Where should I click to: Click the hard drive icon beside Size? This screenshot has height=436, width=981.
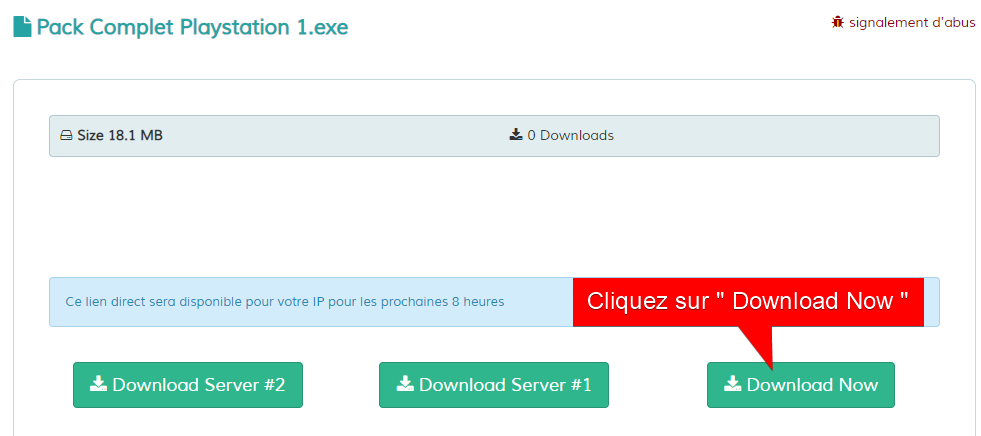pos(66,136)
